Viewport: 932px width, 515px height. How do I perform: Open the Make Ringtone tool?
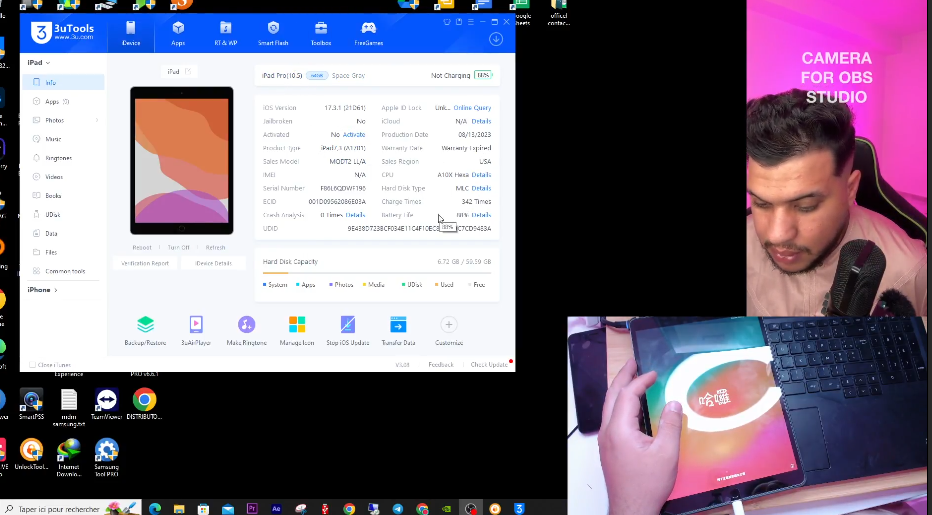[x=247, y=331]
